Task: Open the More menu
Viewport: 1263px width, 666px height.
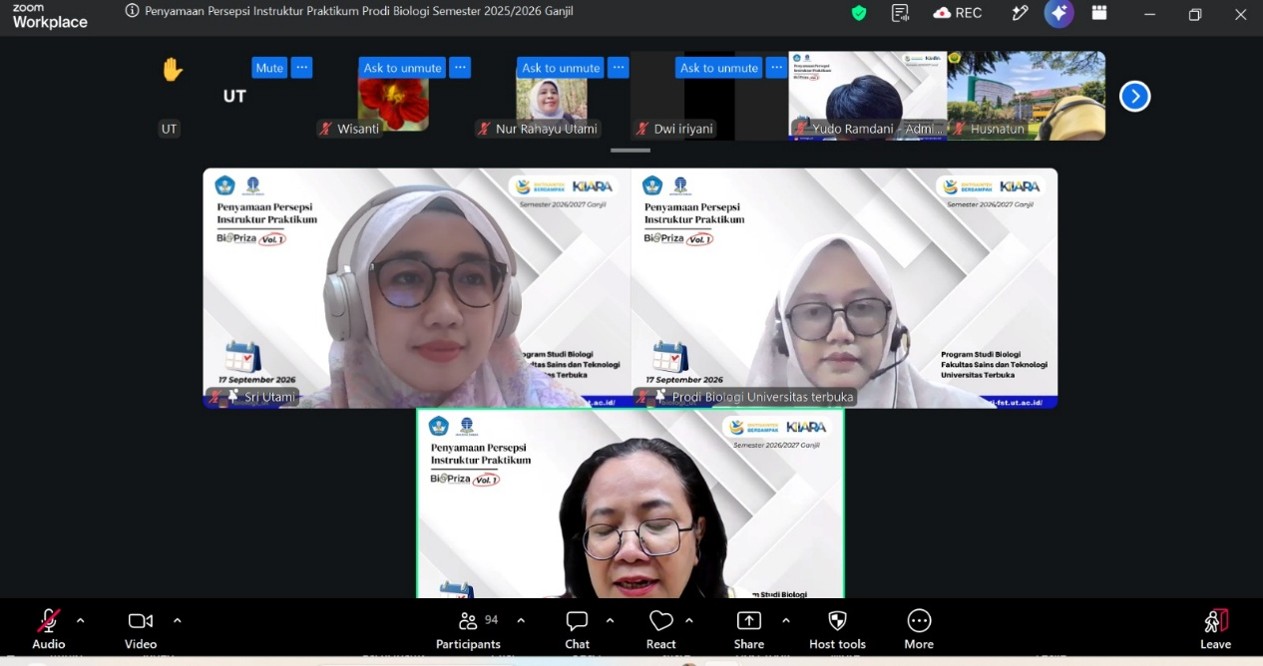Action: click(x=919, y=629)
